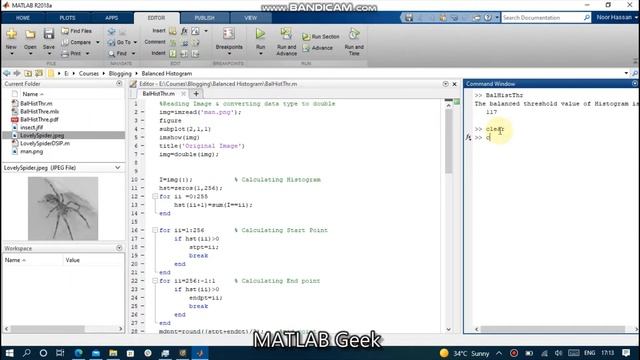
Task: Open the help question mark icon
Action: click(x=488, y=18)
